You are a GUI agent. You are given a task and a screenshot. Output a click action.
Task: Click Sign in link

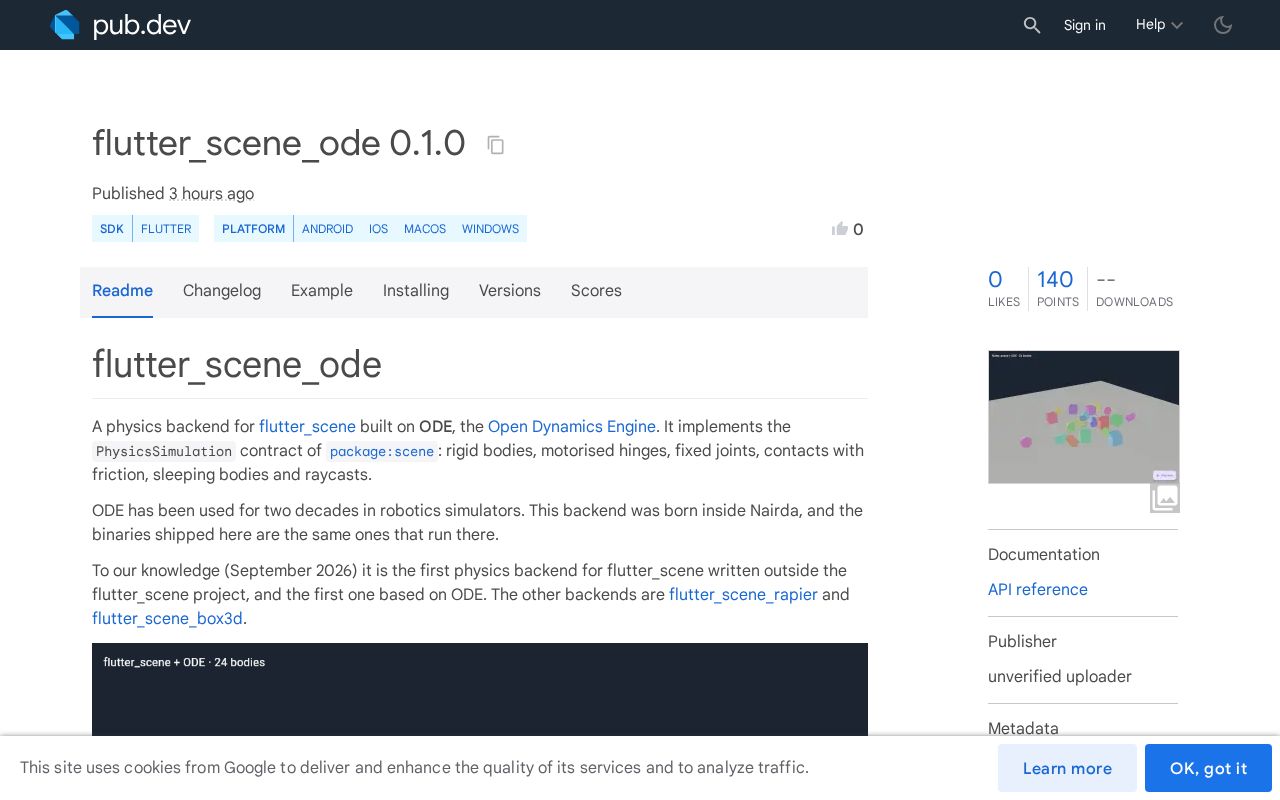pos(1085,25)
